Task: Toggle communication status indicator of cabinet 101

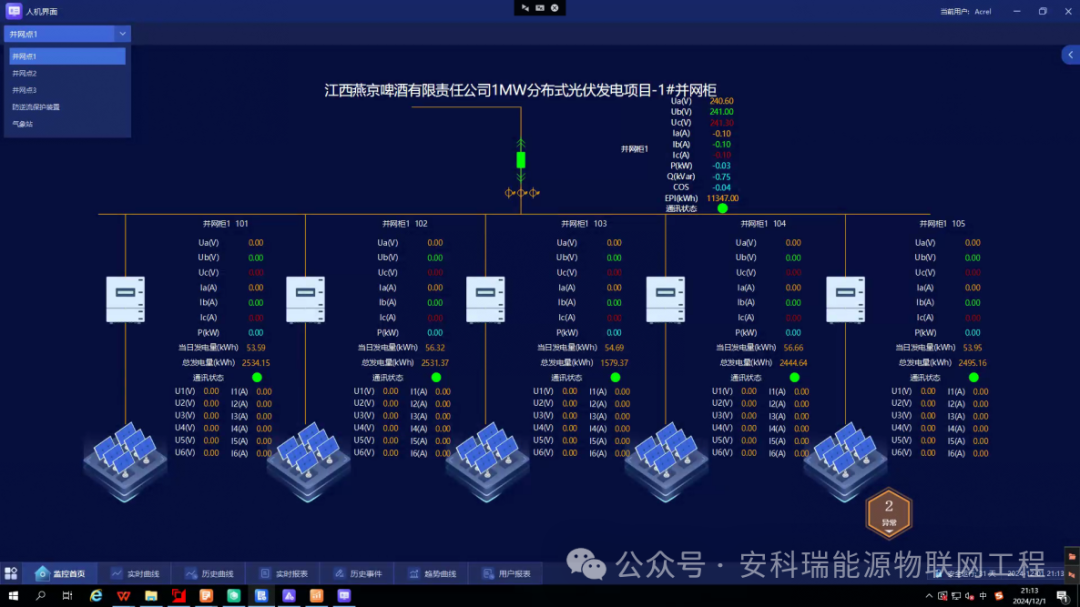Action: 258,377
